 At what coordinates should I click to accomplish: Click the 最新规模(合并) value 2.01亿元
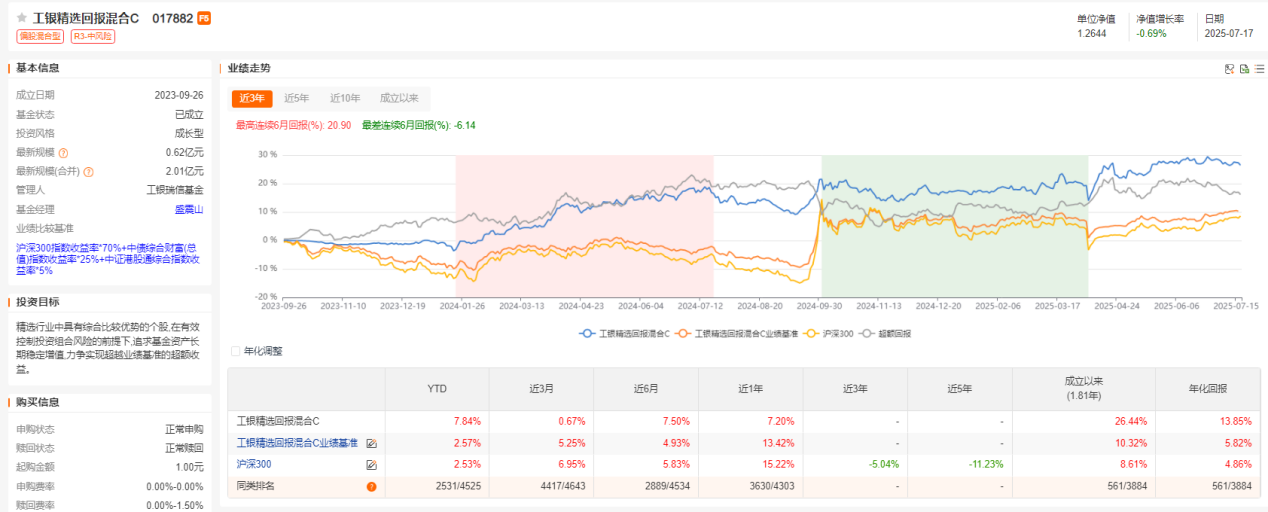click(x=185, y=172)
